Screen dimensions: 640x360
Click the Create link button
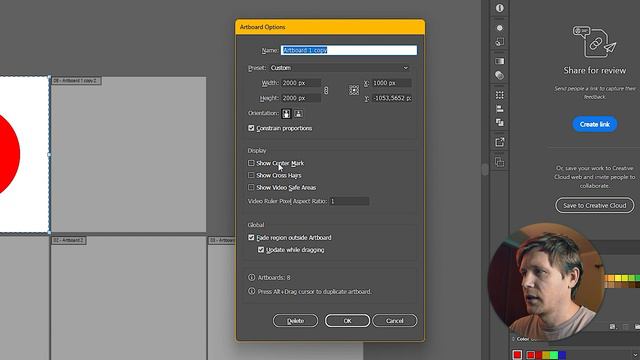(x=595, y=124)
